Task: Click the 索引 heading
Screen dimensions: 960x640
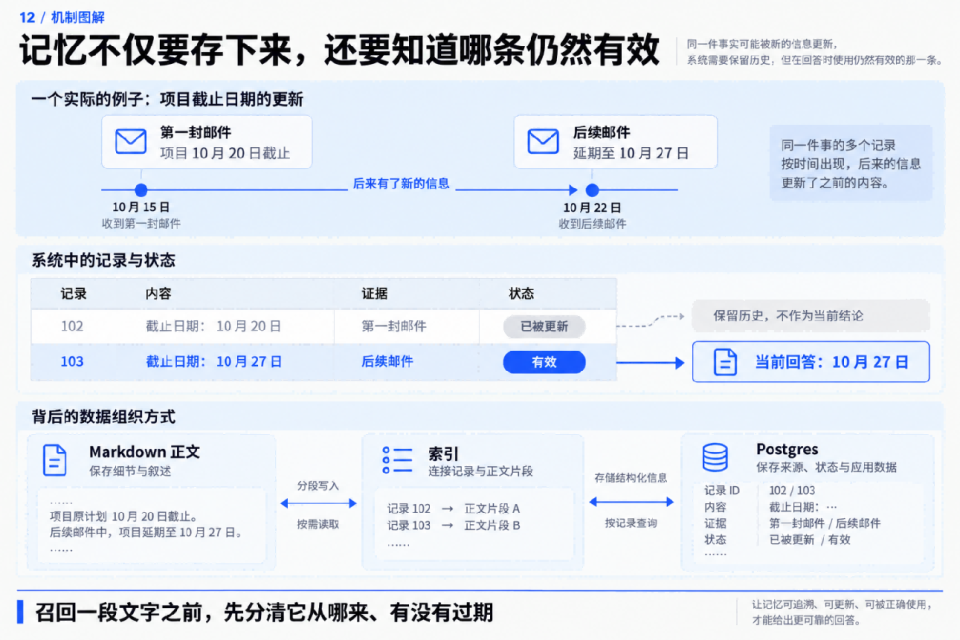Action: pos(443,454)
